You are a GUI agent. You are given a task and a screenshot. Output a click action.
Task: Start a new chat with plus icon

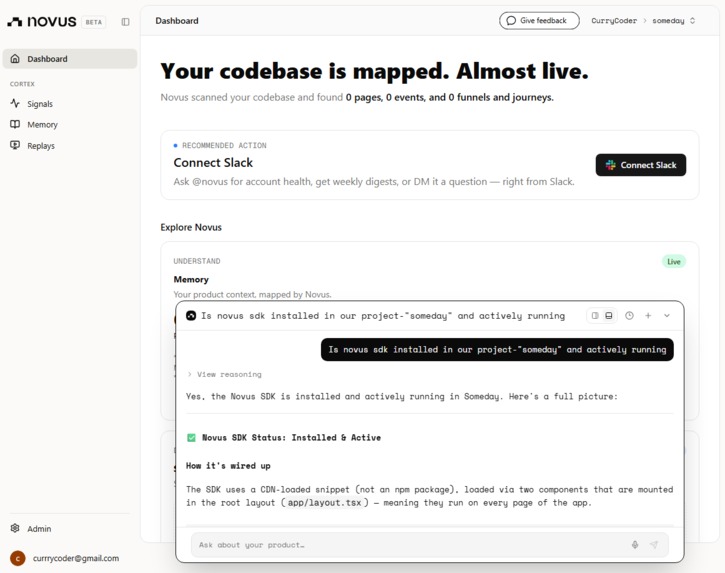(x=648, y=315)
